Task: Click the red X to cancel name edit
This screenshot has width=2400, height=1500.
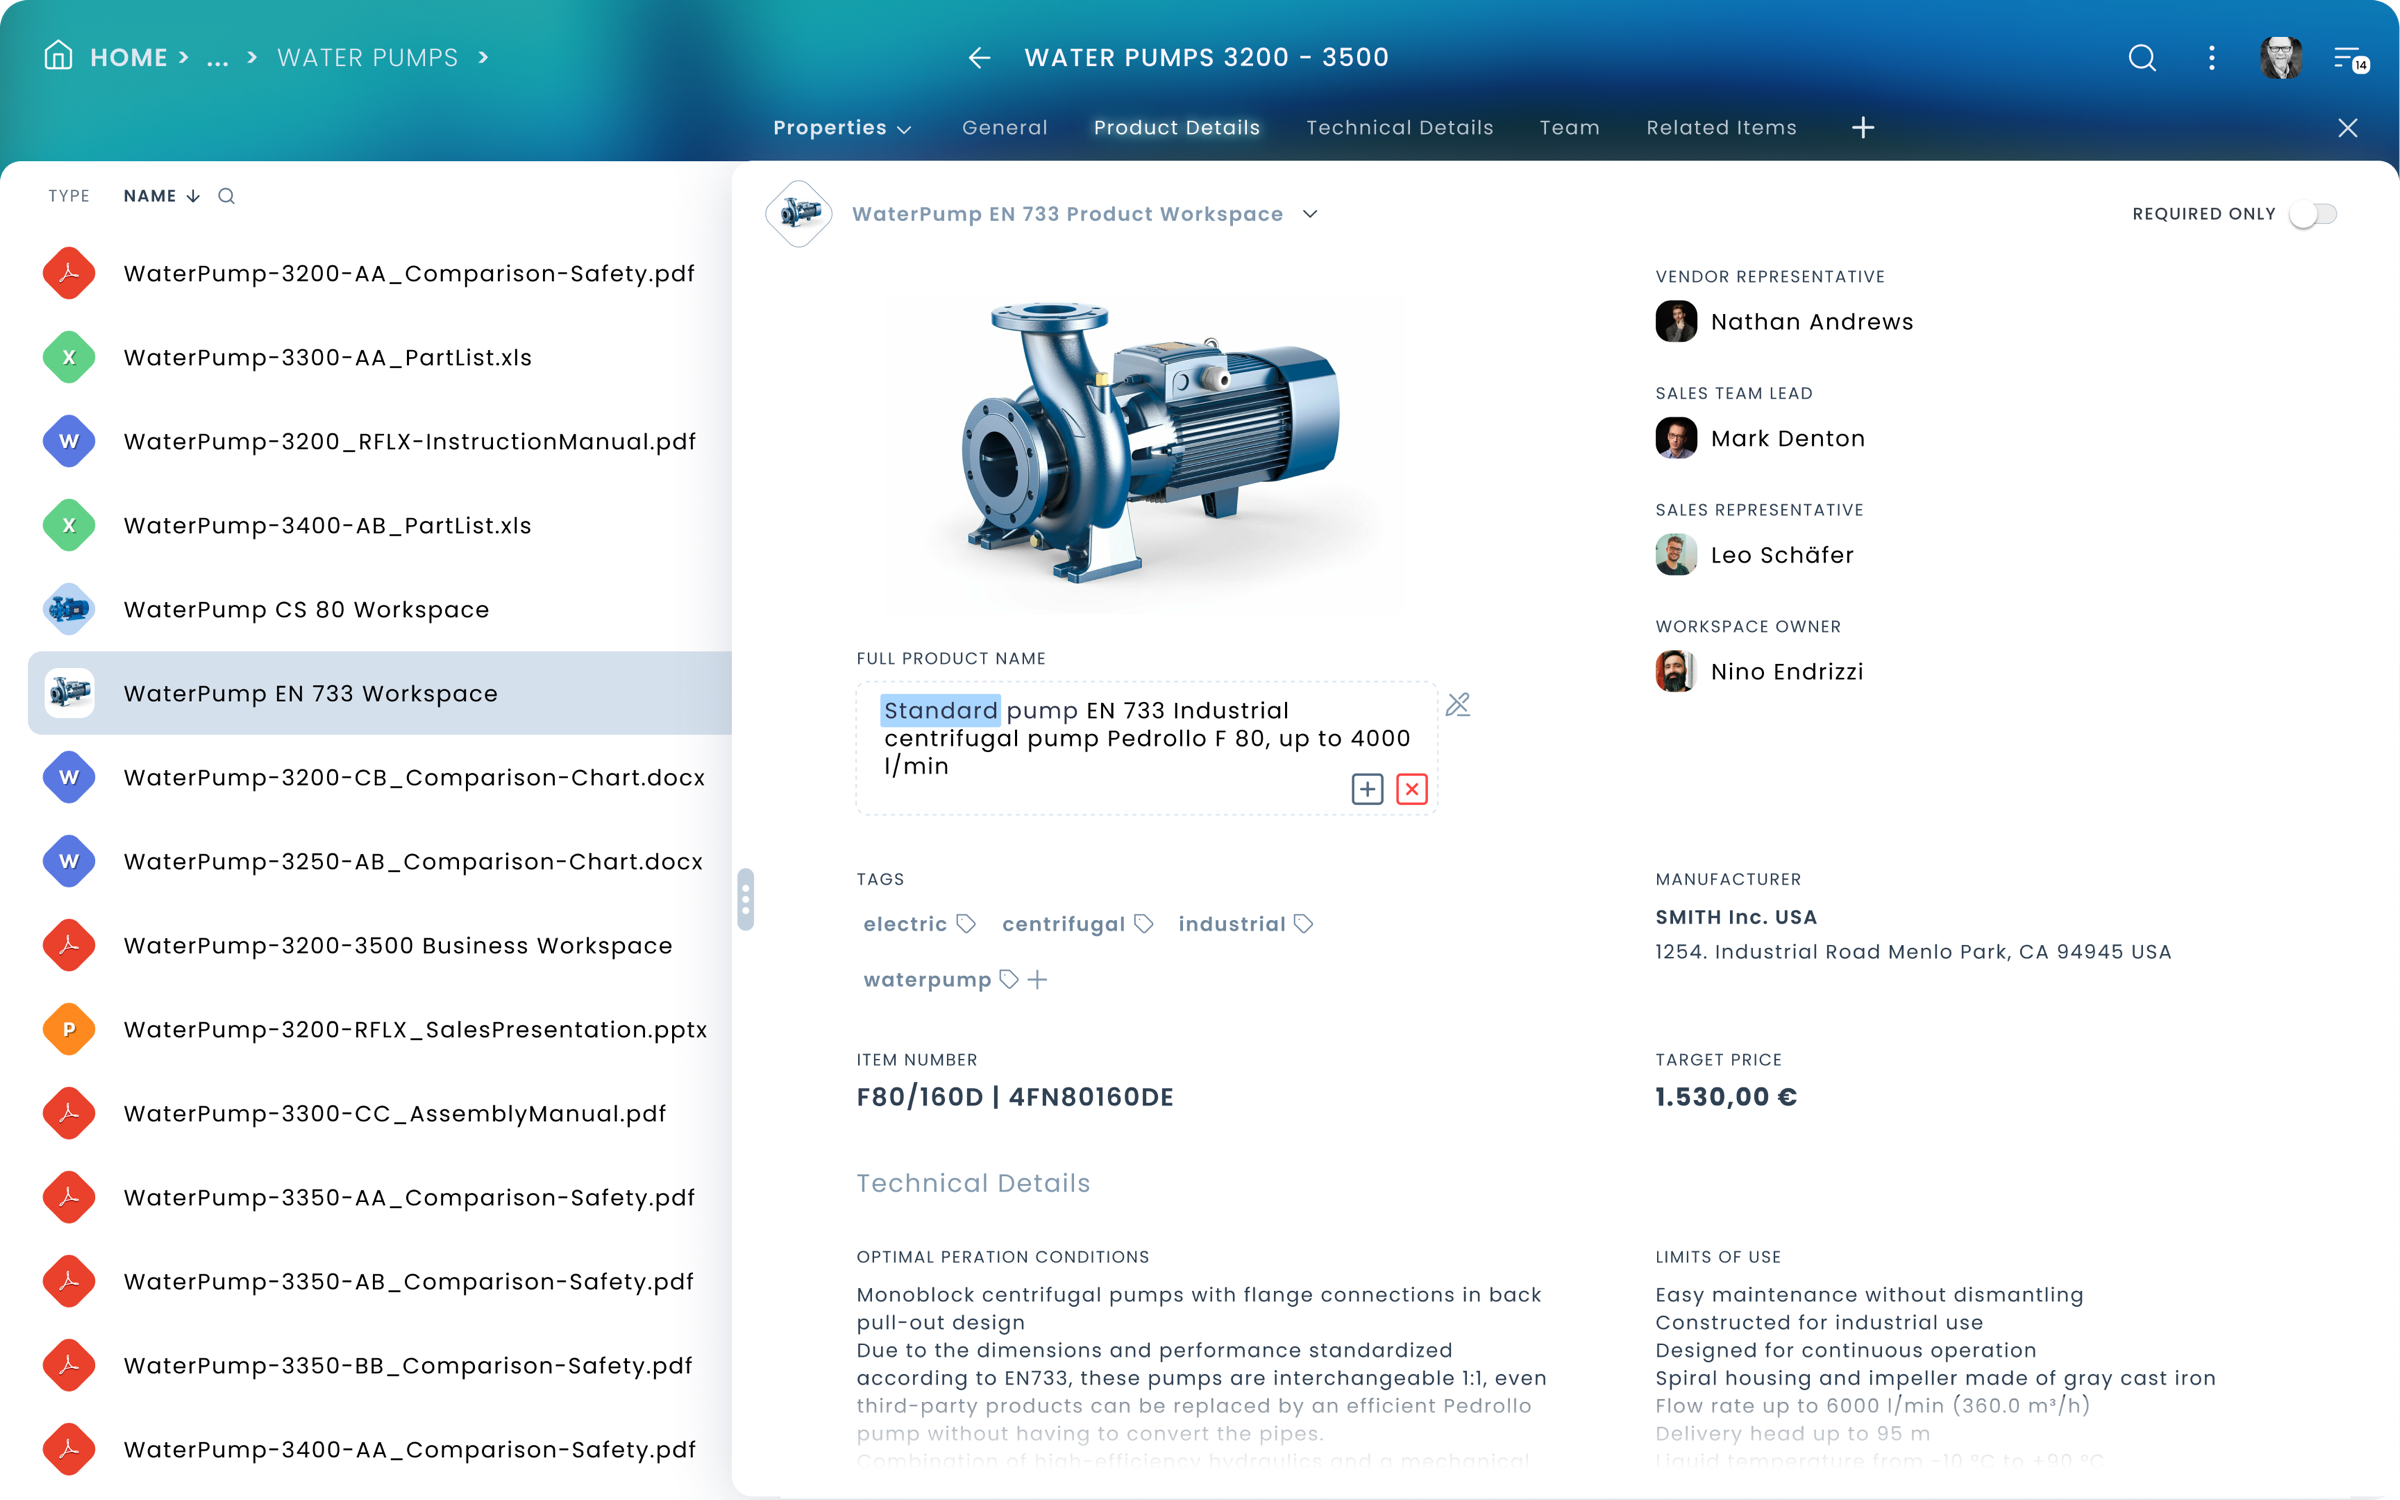Action: pos(1411,789)
